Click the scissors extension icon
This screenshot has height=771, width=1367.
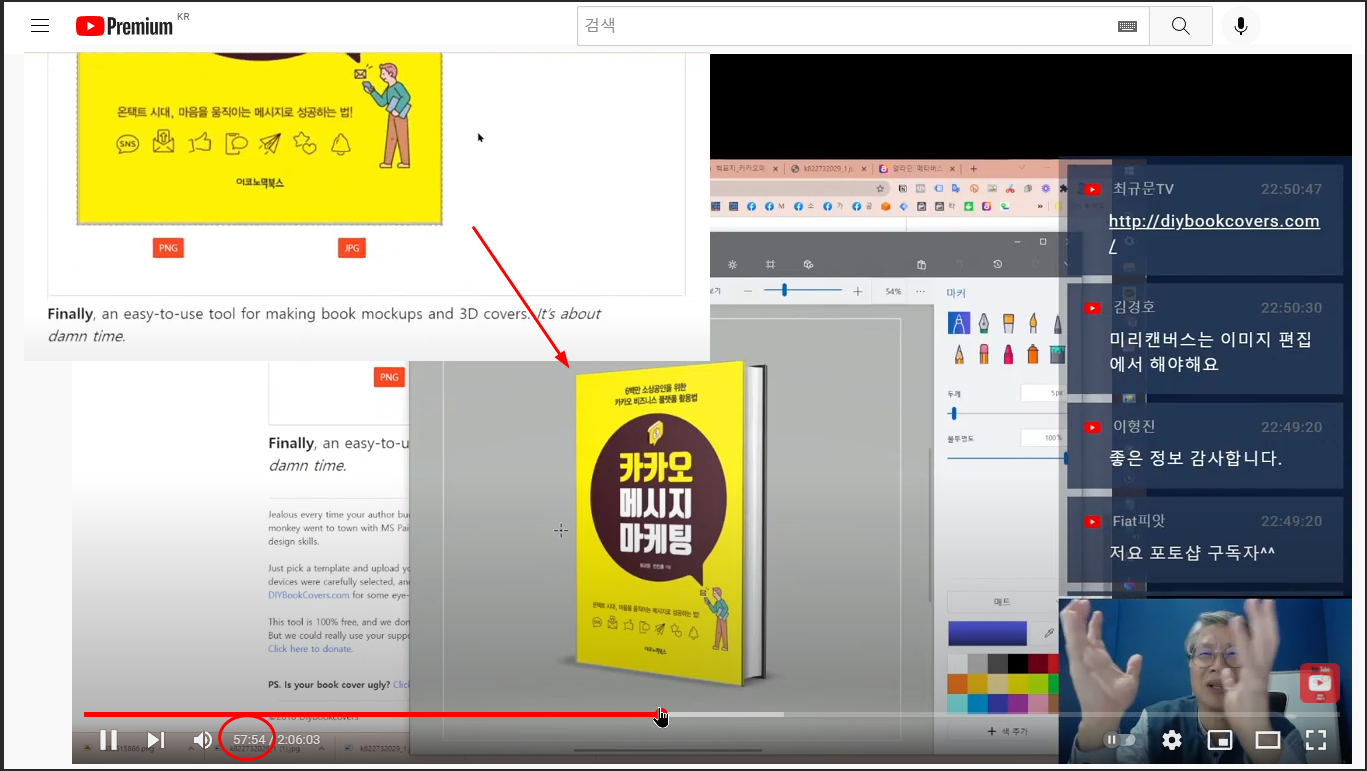(1010, 188)
